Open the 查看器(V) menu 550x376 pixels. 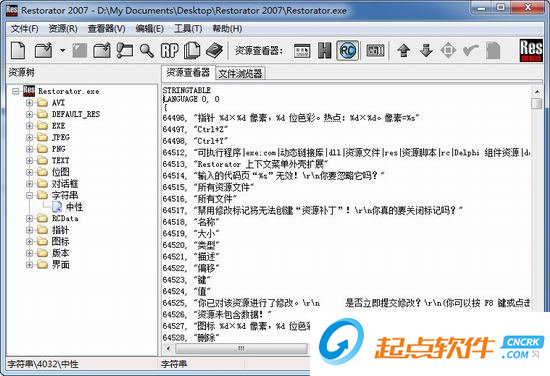[106, 28]
